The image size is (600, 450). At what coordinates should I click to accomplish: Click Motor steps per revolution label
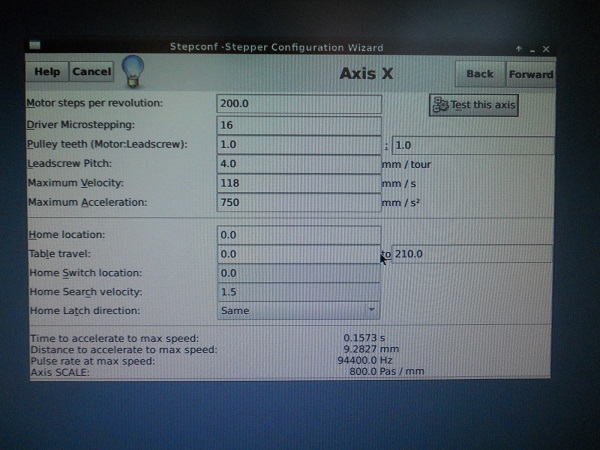click(95, 103)
